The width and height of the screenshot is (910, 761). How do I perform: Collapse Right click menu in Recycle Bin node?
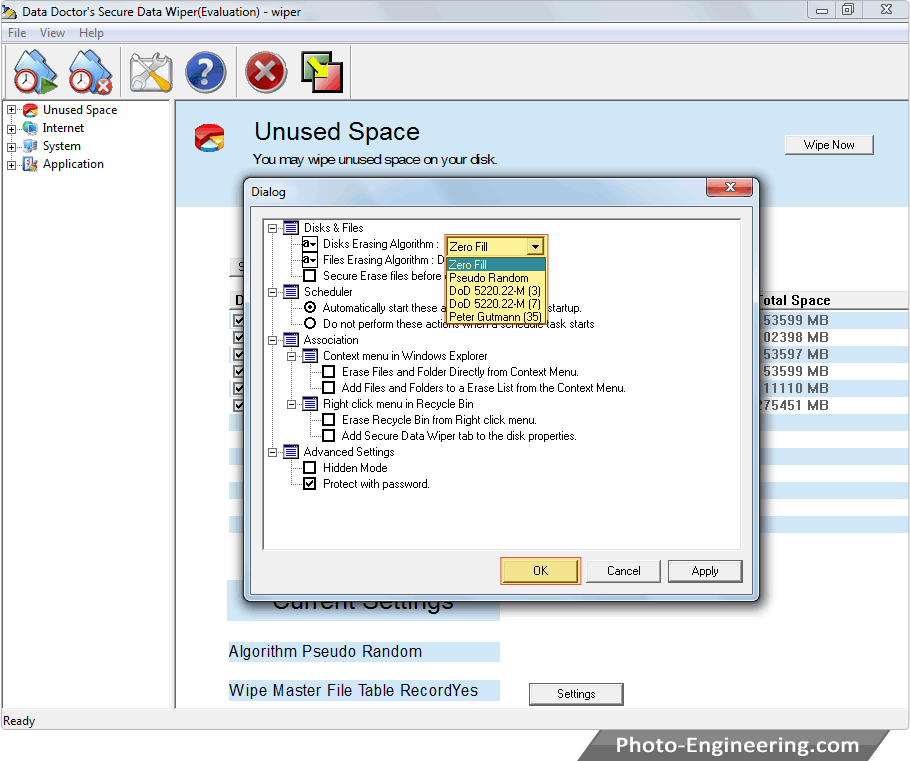pos(291,404)
